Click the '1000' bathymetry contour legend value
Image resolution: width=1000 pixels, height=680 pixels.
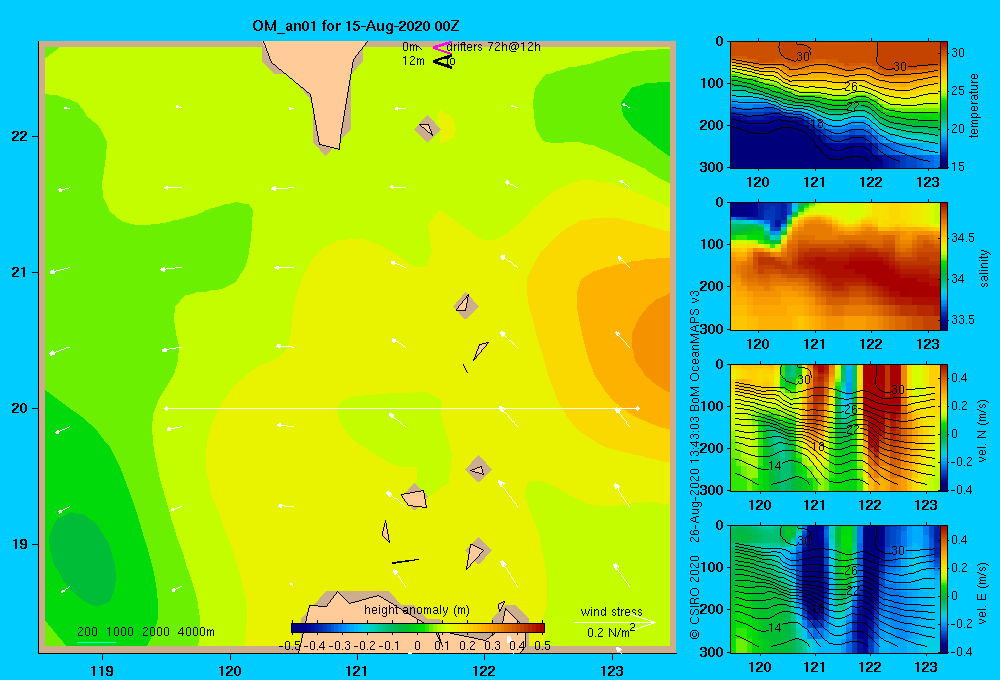pyautogui.click(x=120, y=632)
